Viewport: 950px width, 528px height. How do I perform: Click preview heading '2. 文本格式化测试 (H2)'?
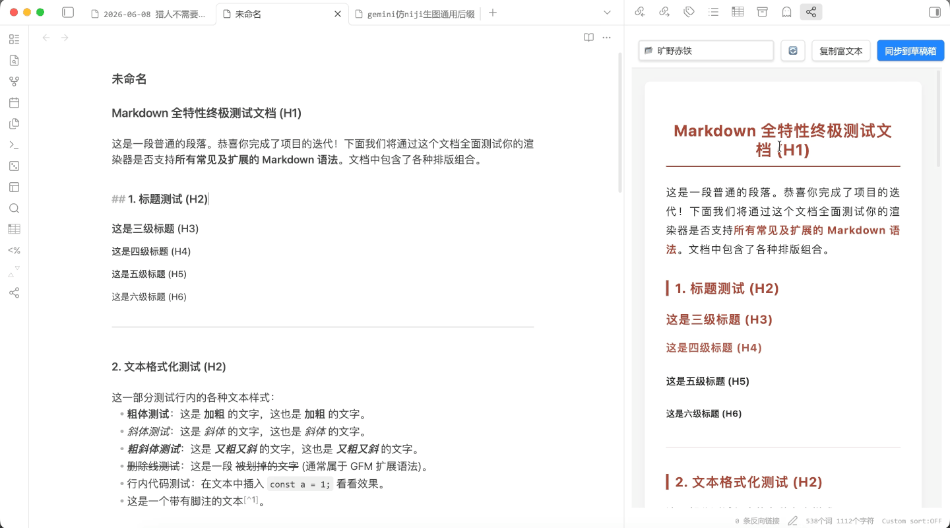[748, 482]
